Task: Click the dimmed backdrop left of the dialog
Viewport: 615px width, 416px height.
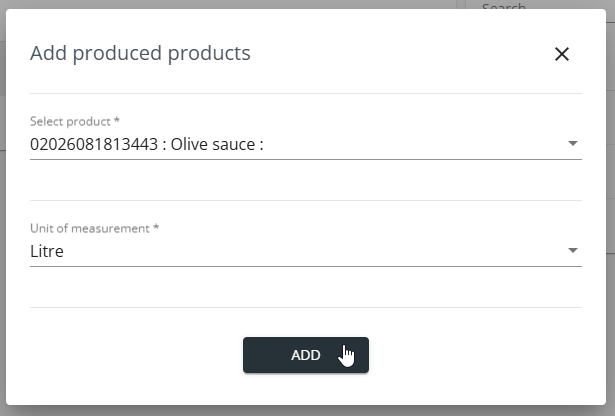Action: pyautogui.click(x=2, y=208)
